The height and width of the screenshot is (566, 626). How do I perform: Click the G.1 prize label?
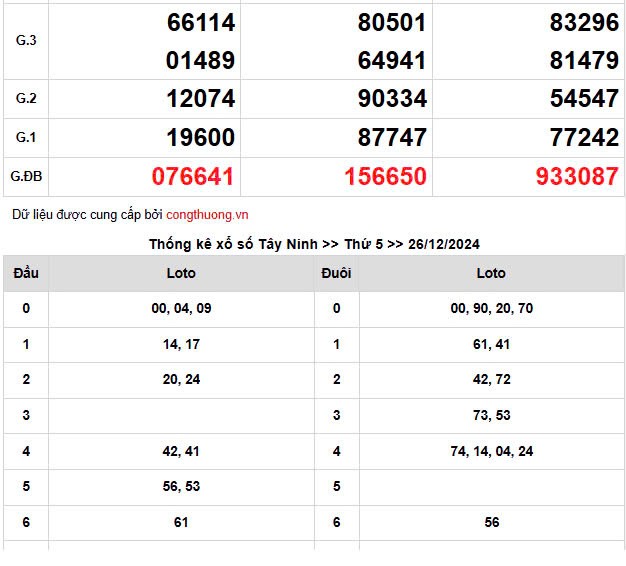click(x=27, y=138)
